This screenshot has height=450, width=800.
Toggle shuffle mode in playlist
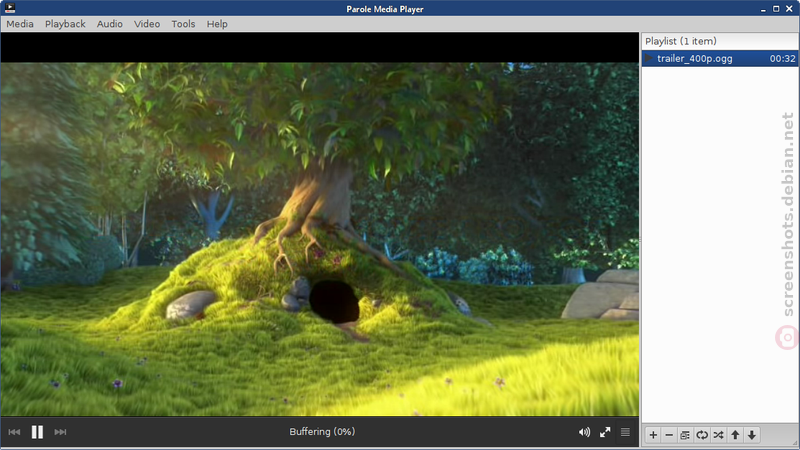(718, 435)
